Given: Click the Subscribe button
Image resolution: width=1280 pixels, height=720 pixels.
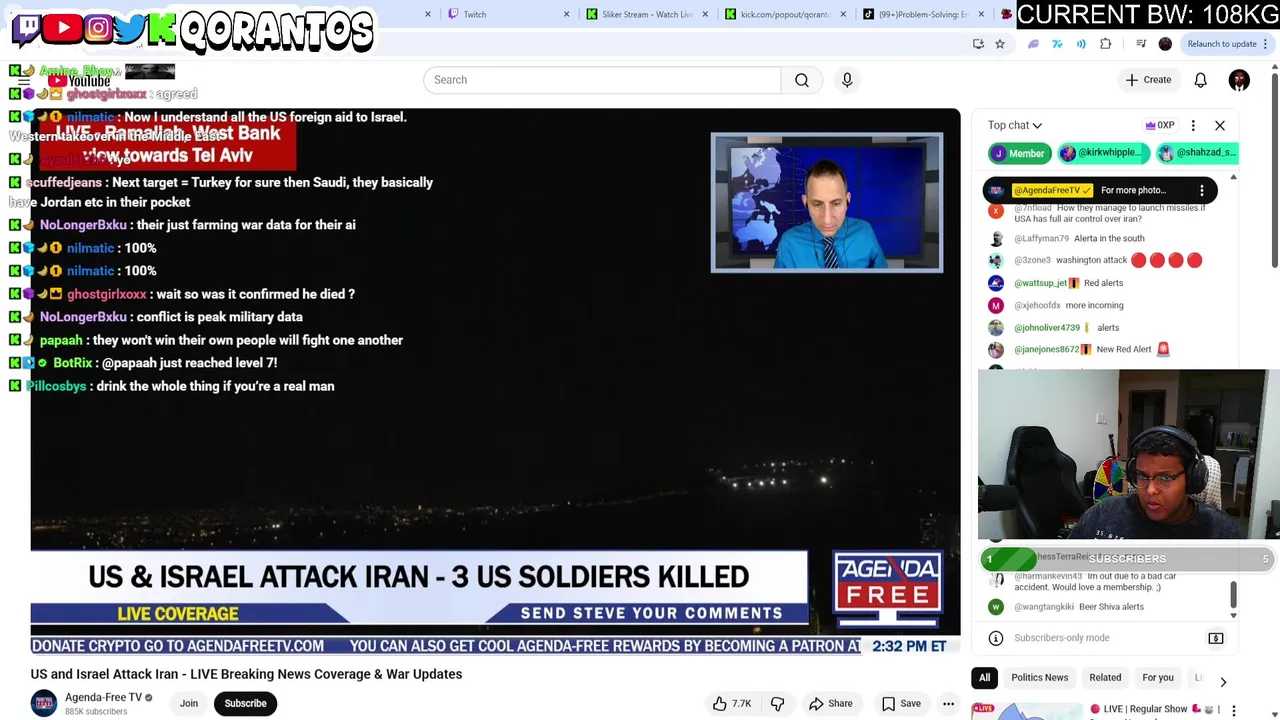Looking at the screenshot, I should coord(245,703).
